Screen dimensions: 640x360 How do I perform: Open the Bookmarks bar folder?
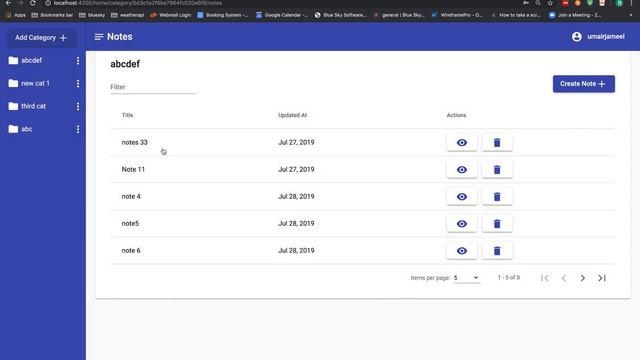52,15
